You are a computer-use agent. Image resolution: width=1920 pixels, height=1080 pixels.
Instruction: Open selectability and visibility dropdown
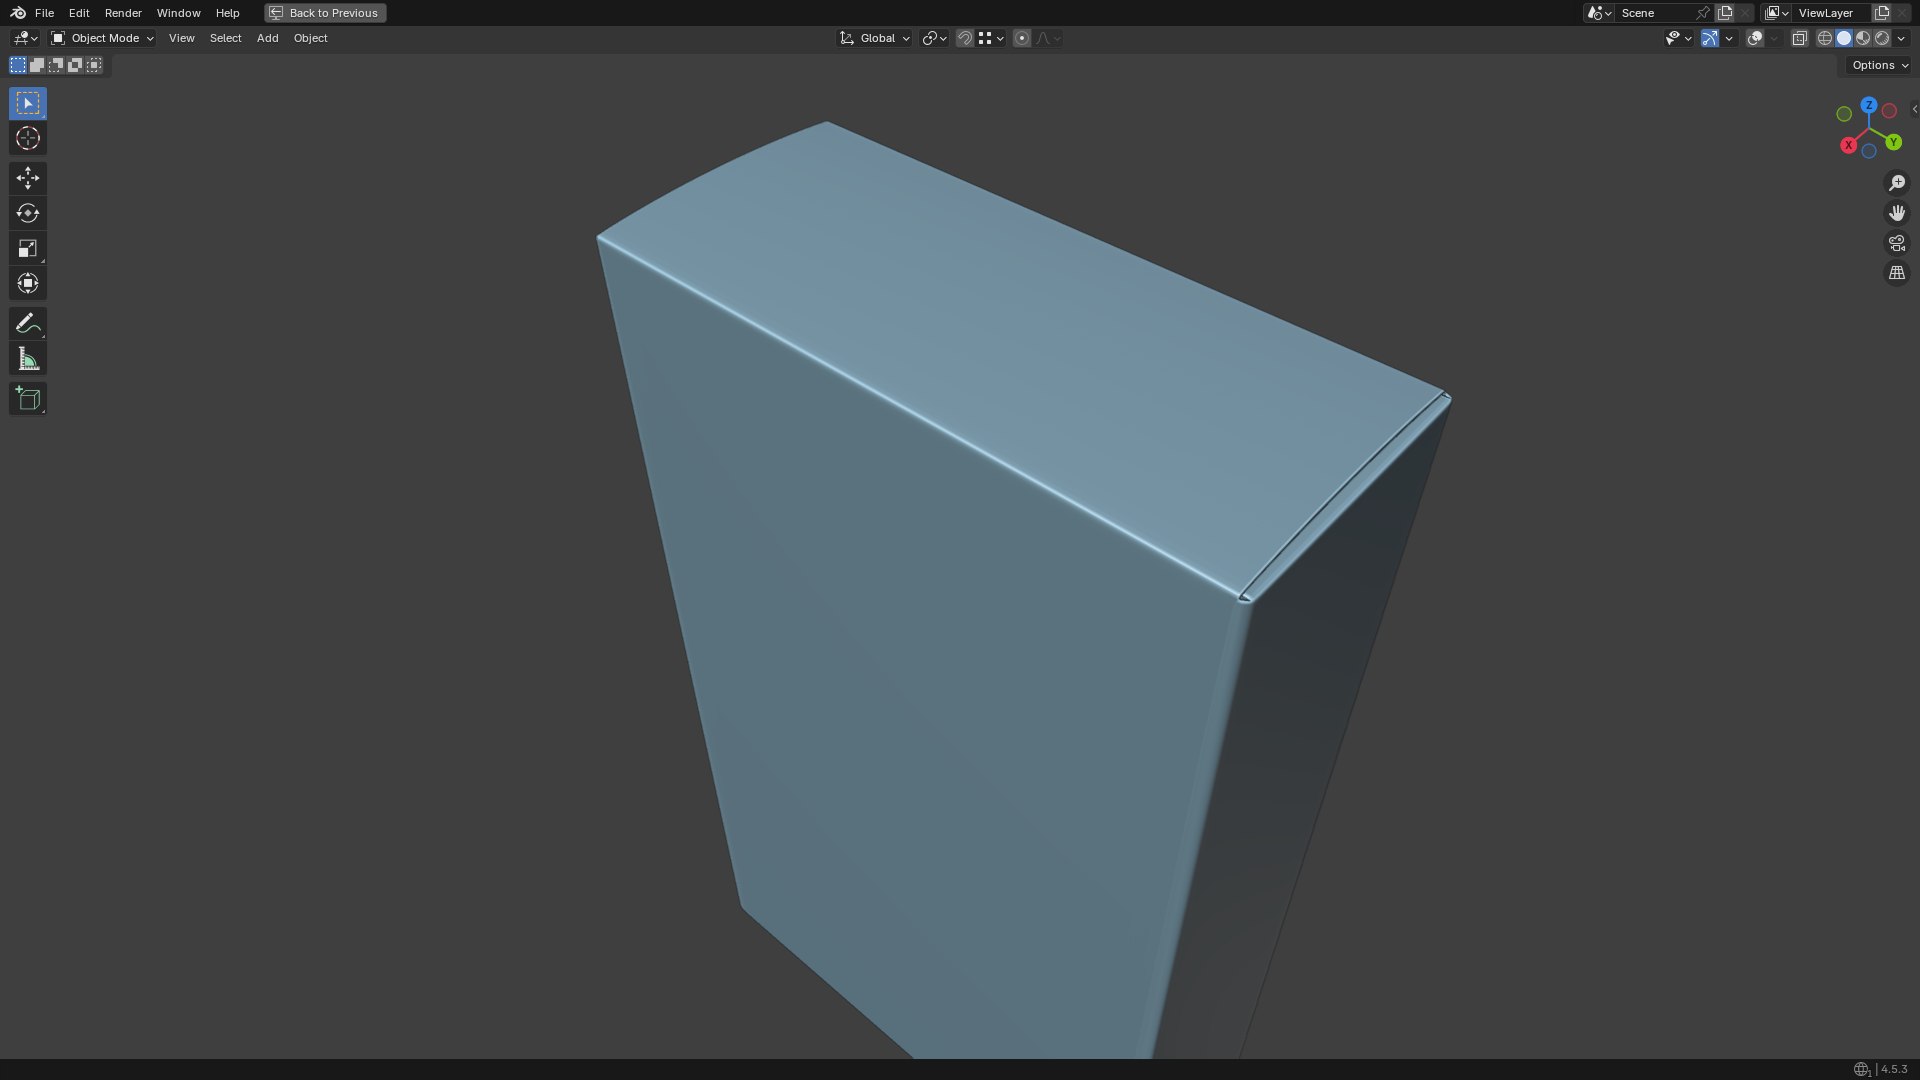(x=1679, y=38)
